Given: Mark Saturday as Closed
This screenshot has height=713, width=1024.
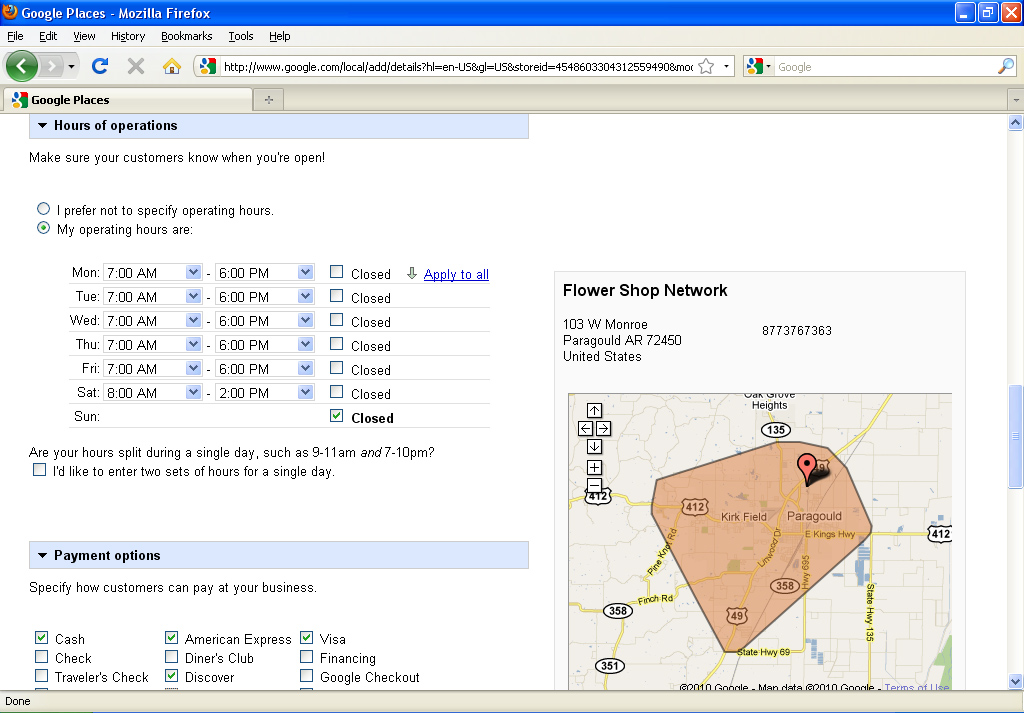Looking at the screenshot, I should click(336, 392).
